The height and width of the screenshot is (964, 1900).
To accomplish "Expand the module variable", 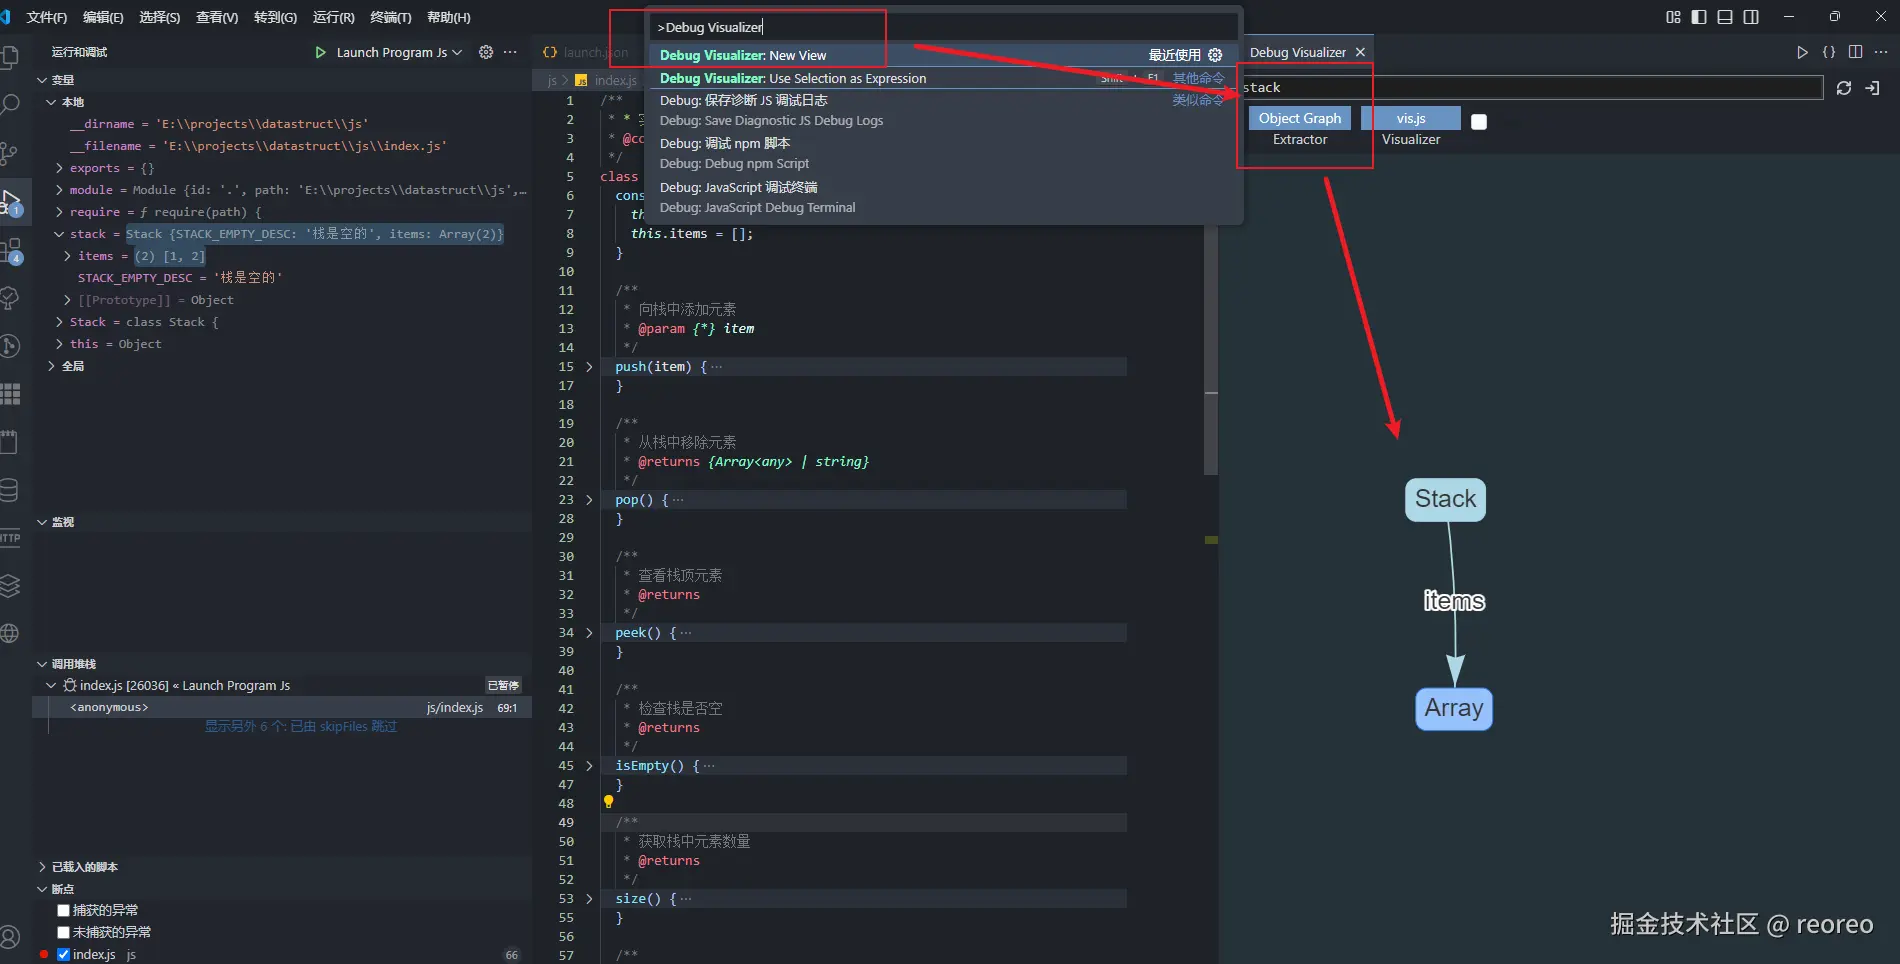I will (59, 190).
